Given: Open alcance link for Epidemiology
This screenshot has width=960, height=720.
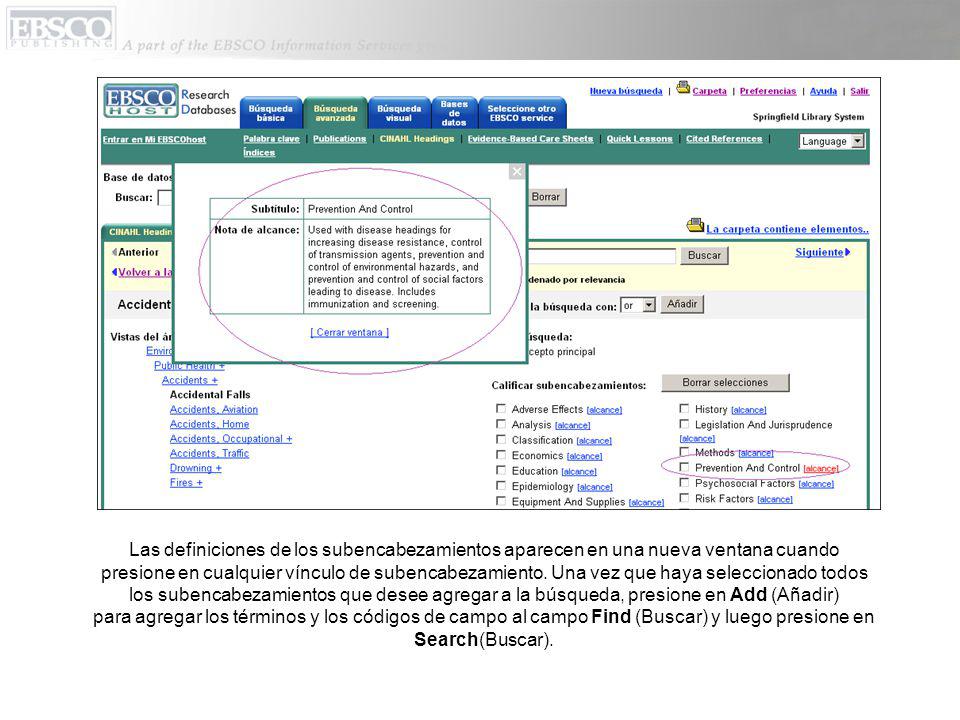Looking at the screenshot, I should pos(594,487).
